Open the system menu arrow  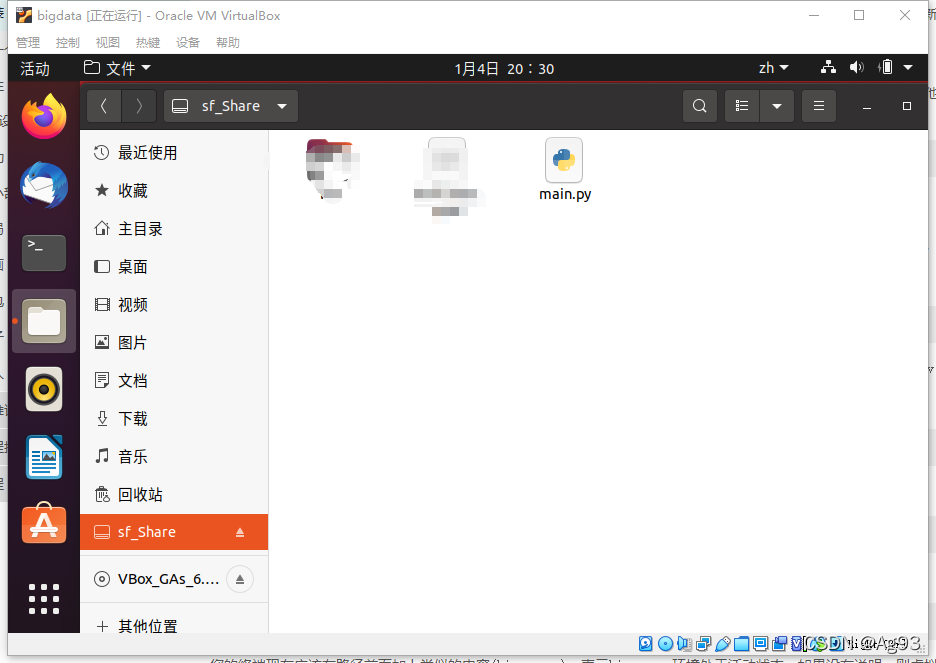pyautogui.click(x=908, y=67)
